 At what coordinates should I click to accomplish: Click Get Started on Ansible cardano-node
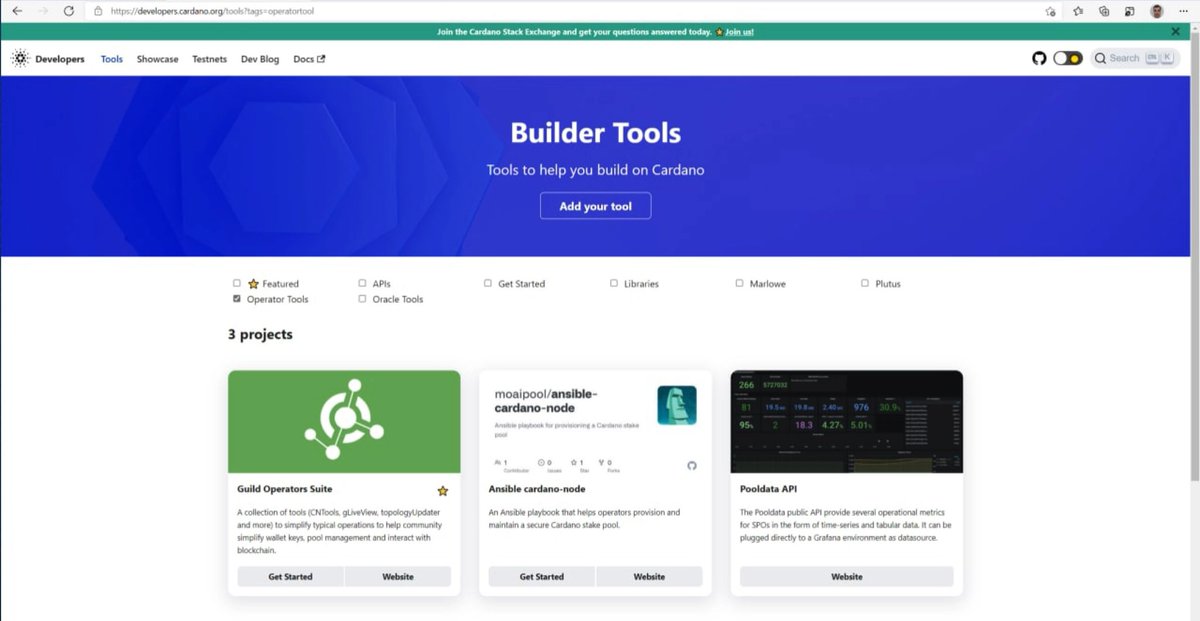542,577
